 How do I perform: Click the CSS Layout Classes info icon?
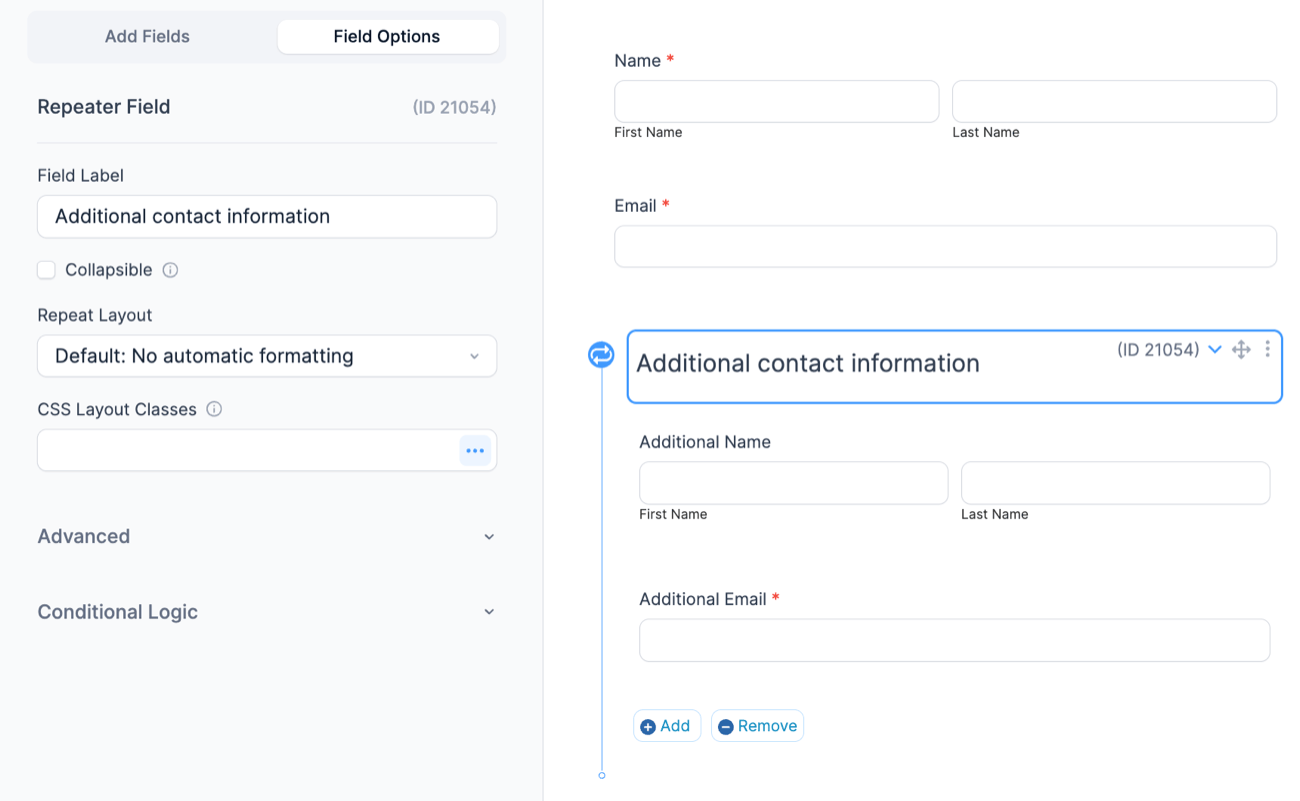[214, 409]
